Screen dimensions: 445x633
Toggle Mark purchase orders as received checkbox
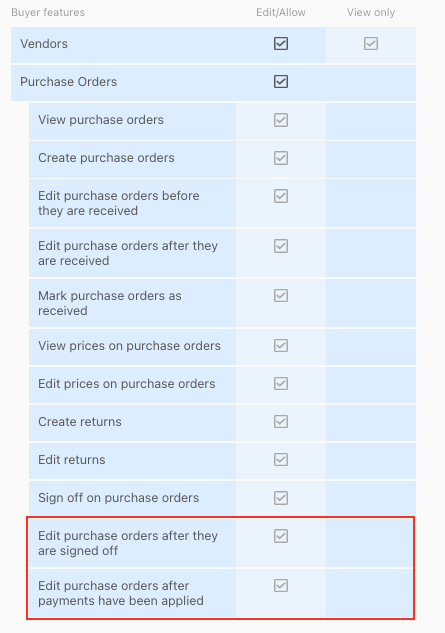coord(281,296)
